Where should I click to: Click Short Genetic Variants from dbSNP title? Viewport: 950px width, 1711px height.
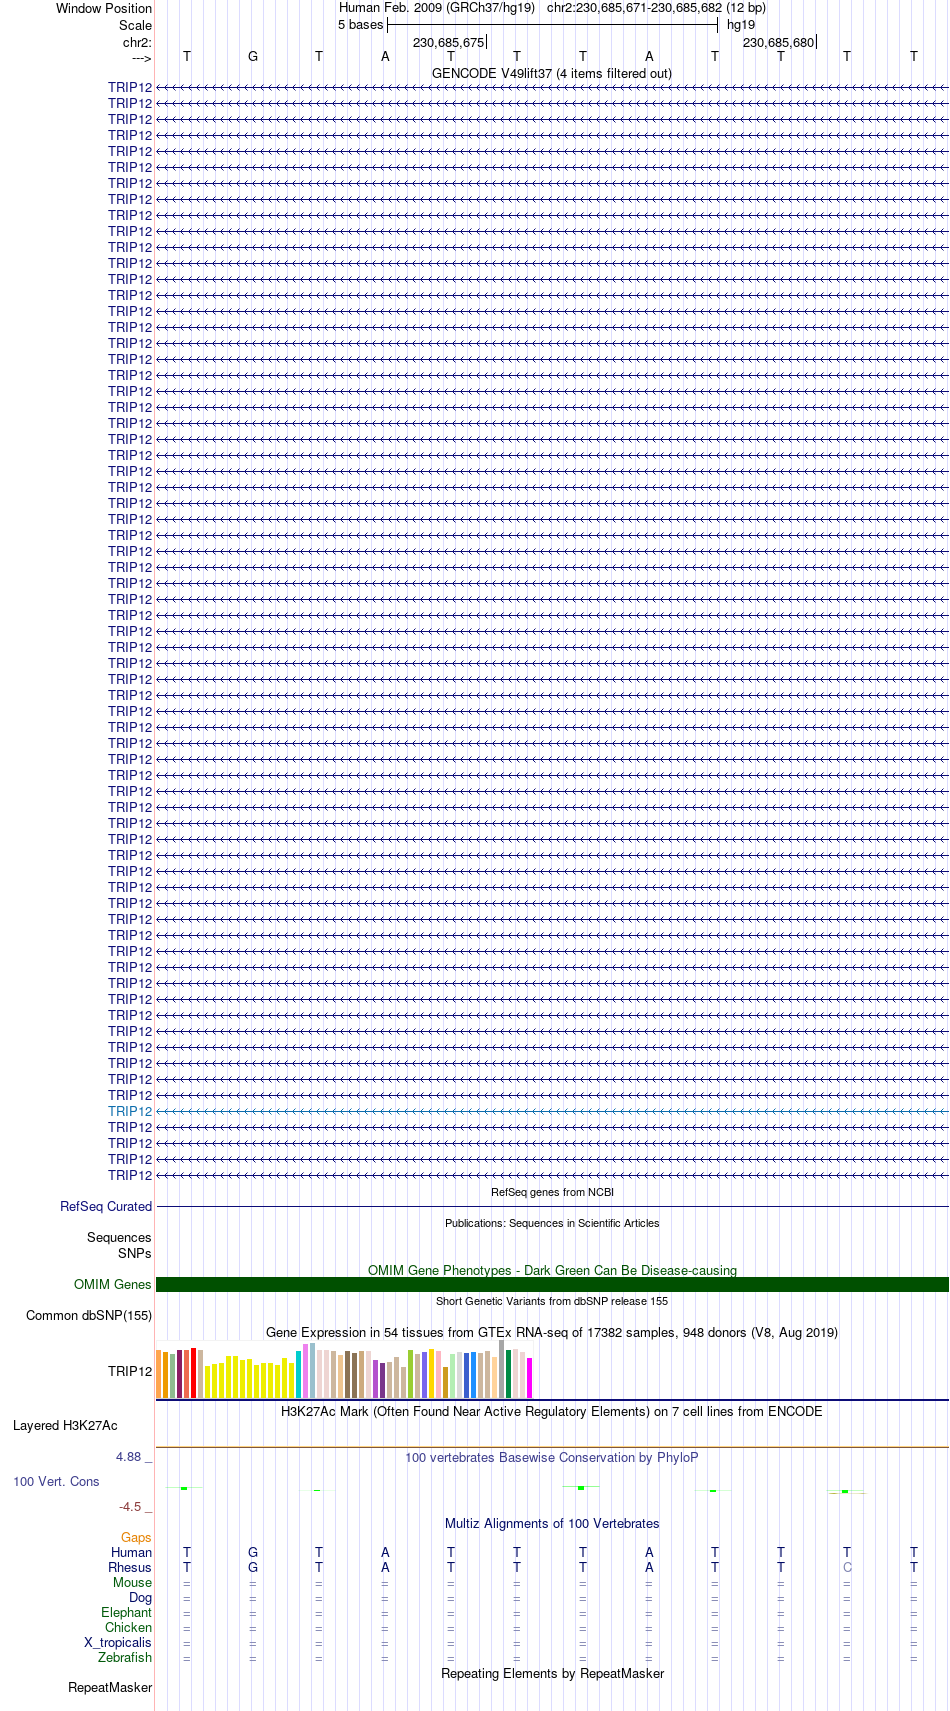[x=552, y=1301]
